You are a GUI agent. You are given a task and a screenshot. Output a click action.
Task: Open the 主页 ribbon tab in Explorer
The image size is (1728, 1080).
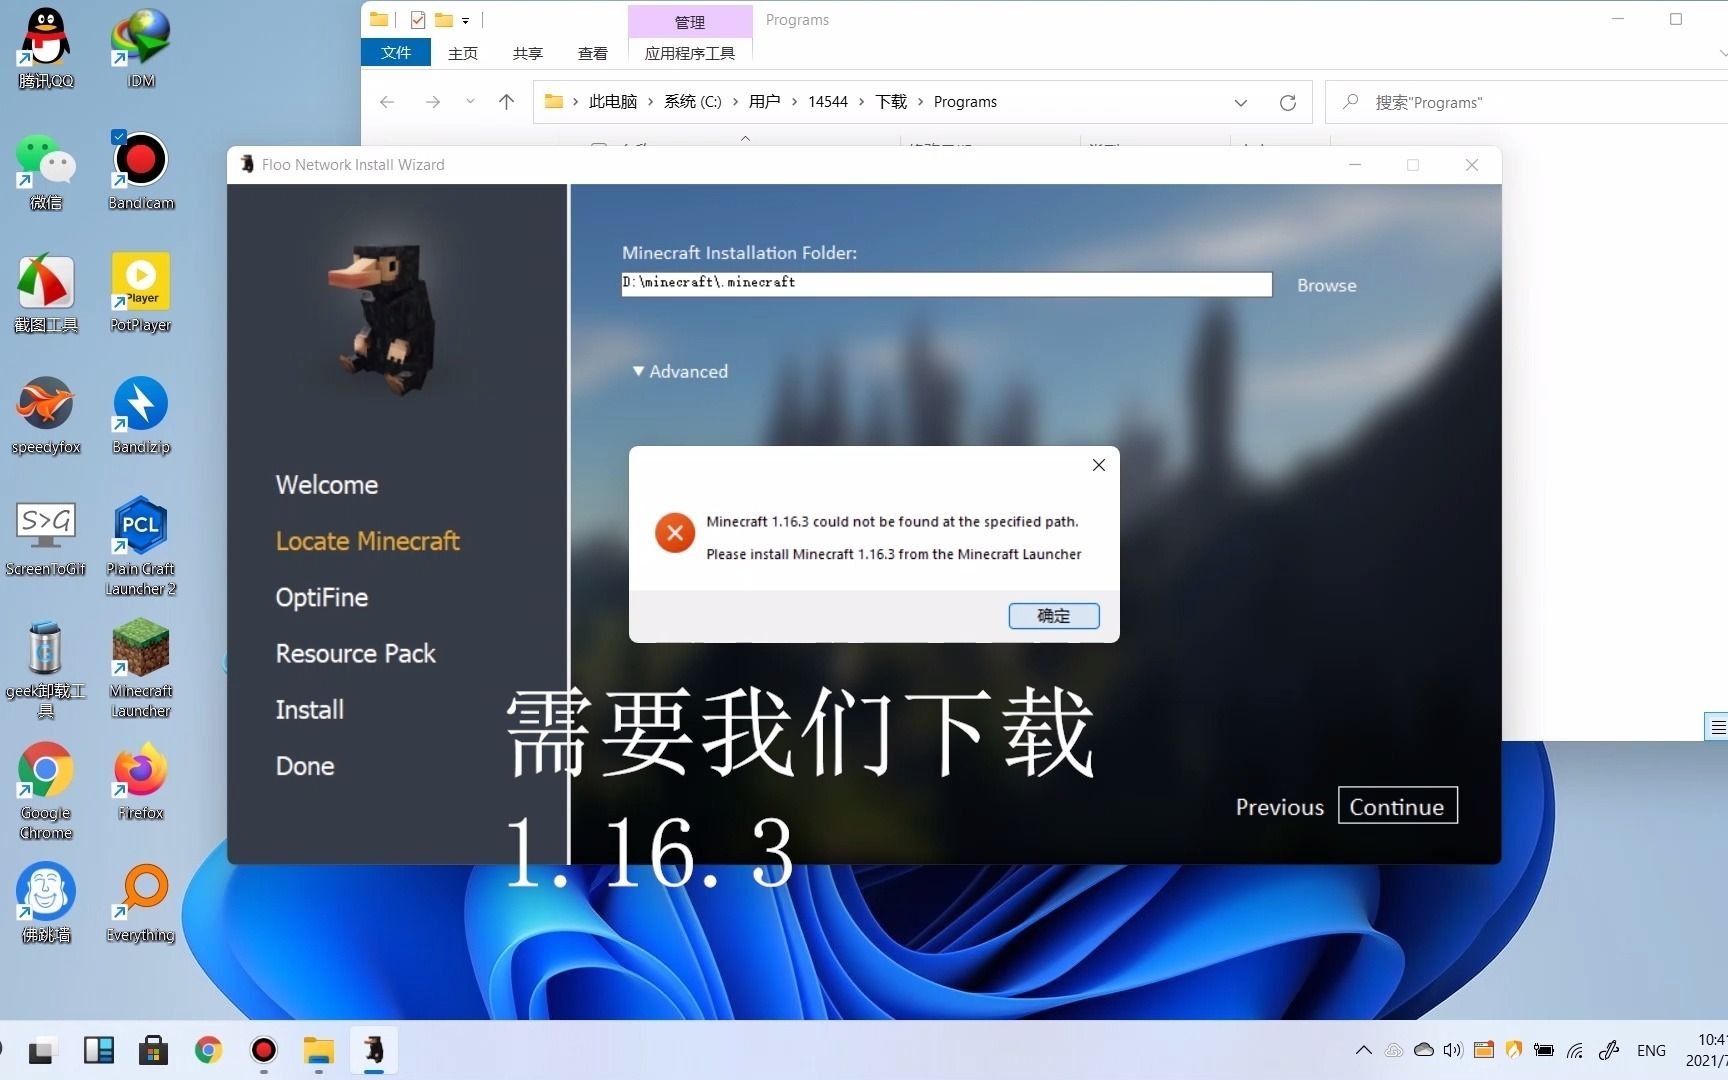pos(463,53)
